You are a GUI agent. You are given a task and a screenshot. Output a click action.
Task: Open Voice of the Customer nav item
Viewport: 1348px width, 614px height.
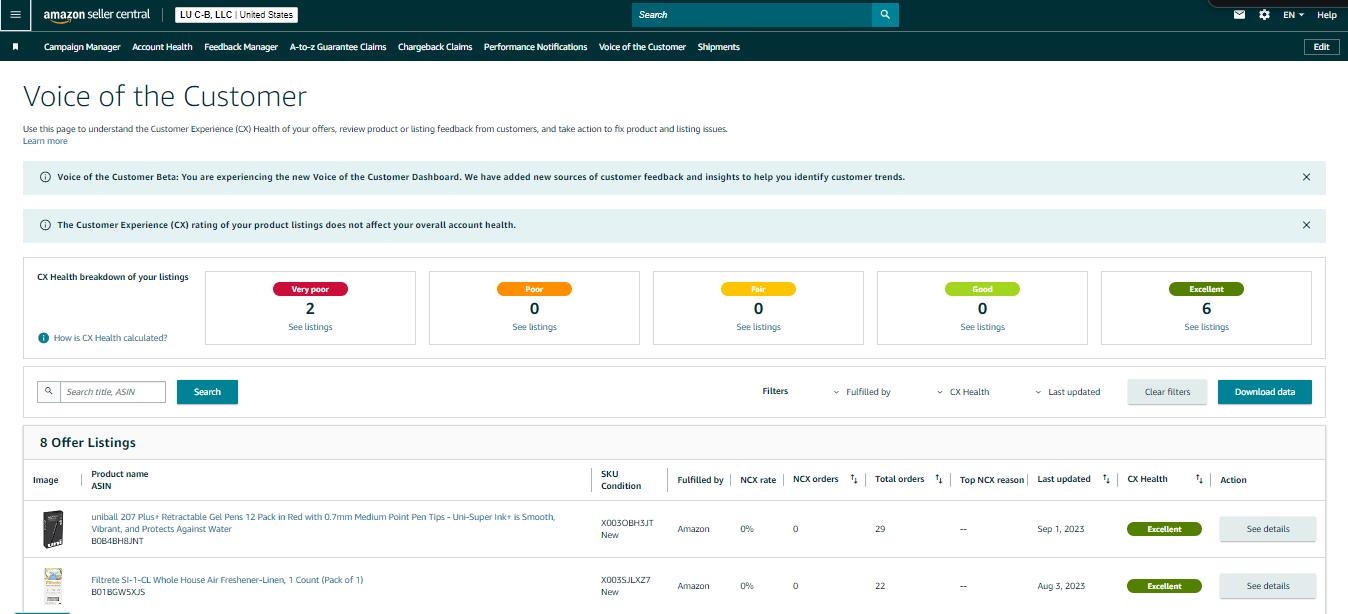point(642,47)
